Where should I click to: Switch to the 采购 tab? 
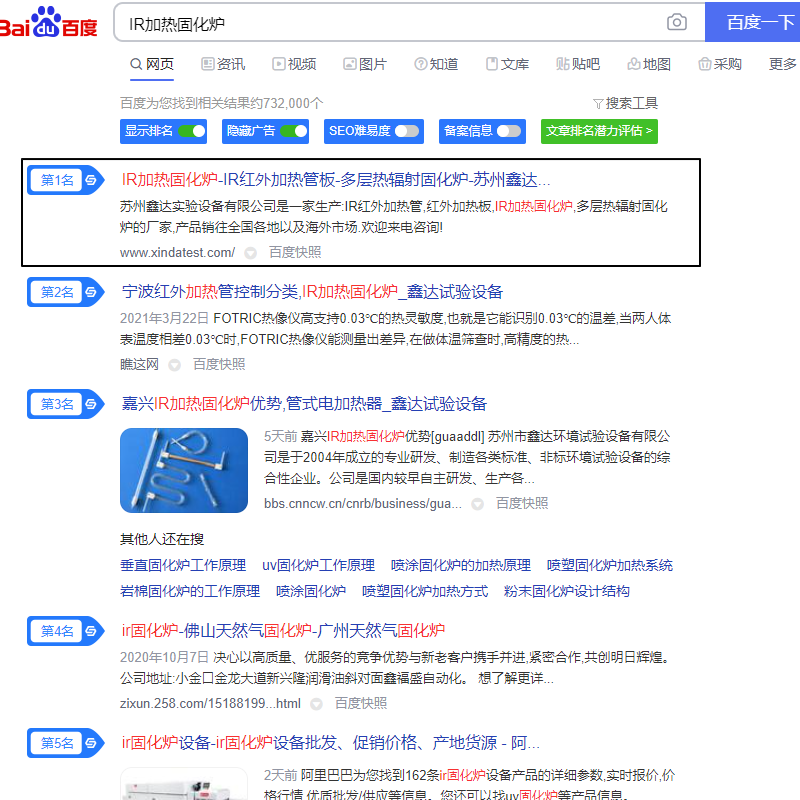coord(719,64)
